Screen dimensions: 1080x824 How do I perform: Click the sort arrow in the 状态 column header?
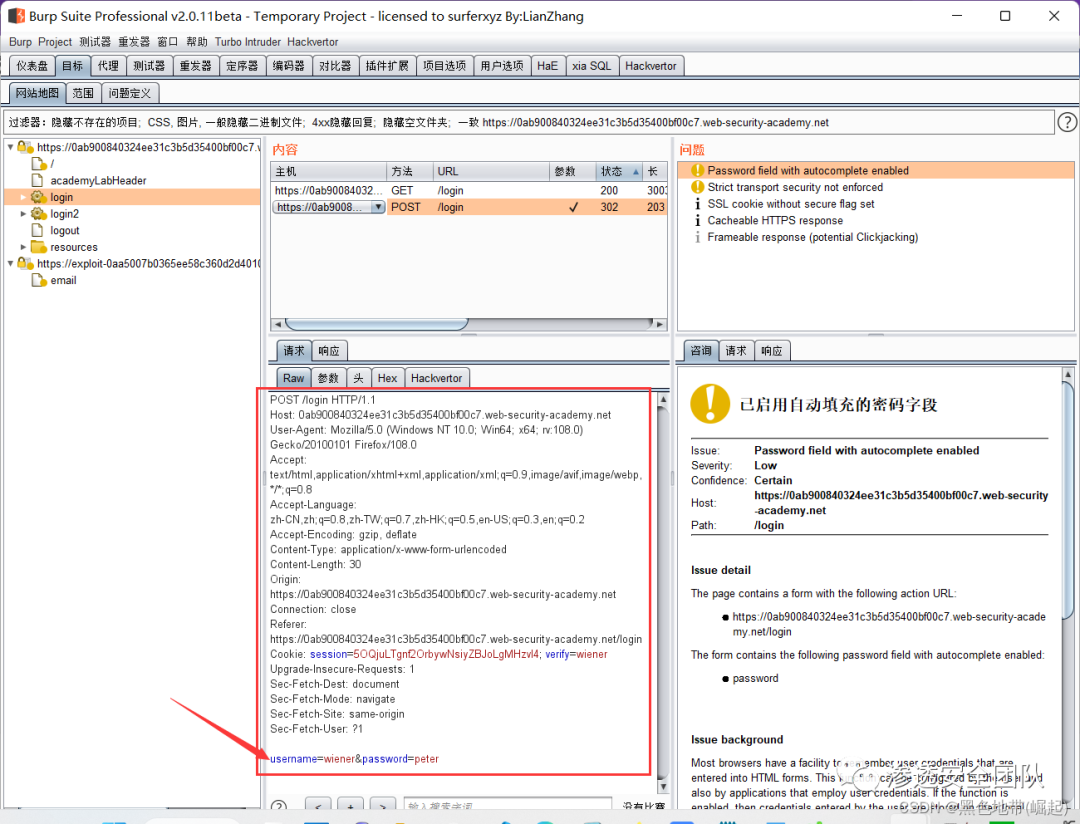click(x=636, y=172)
